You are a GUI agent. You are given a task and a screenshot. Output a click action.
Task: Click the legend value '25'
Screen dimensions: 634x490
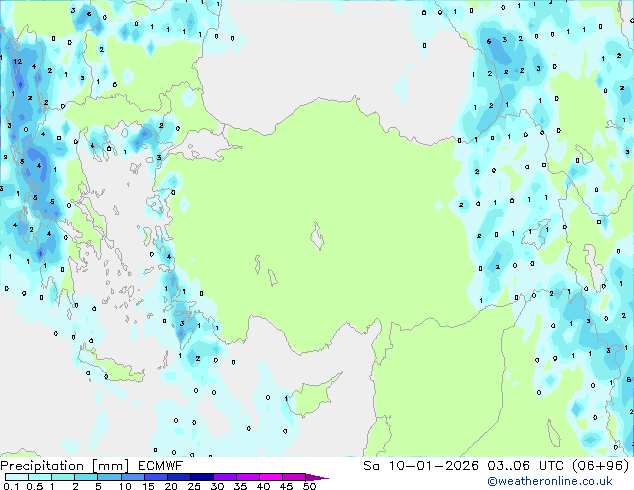pos(194,486)
